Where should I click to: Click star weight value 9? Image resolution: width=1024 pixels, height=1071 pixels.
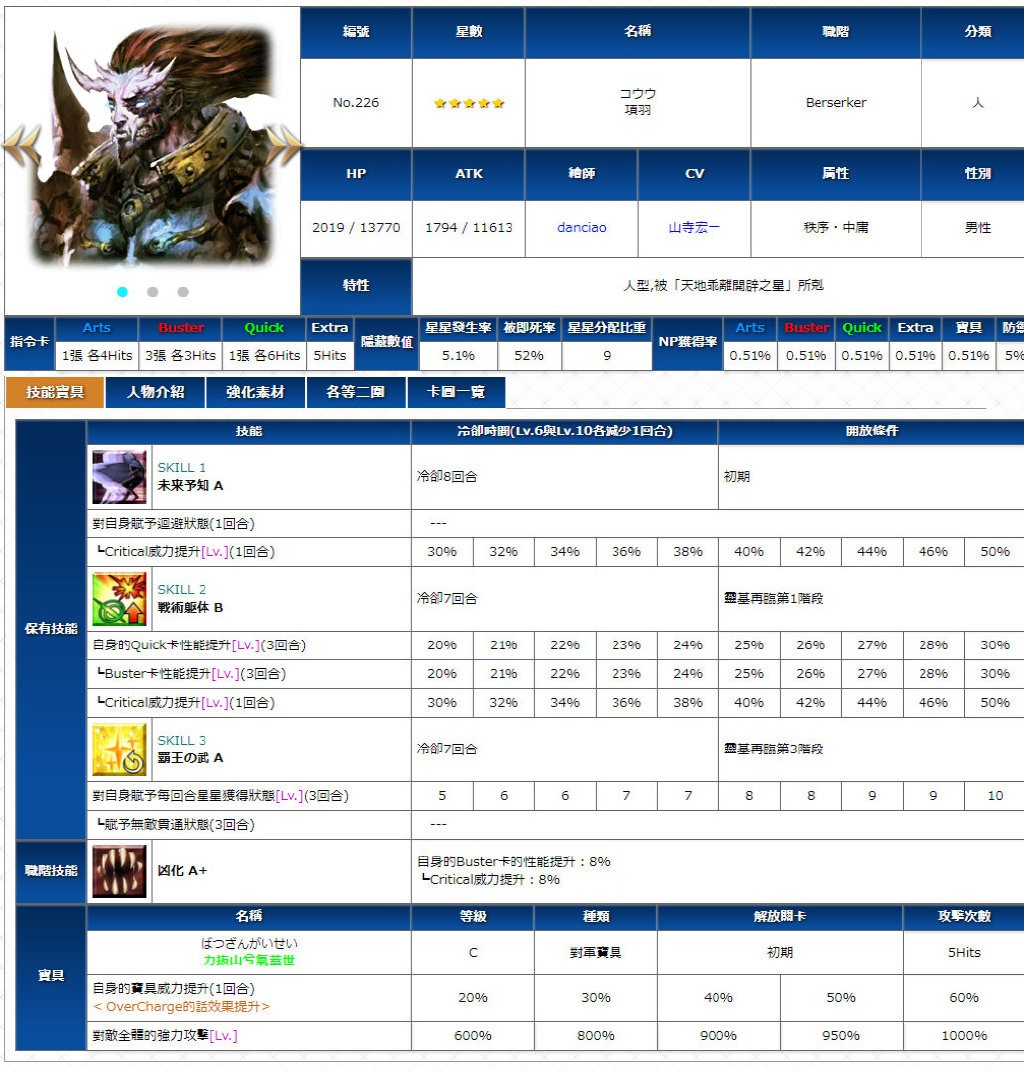[x=607, y=356]
